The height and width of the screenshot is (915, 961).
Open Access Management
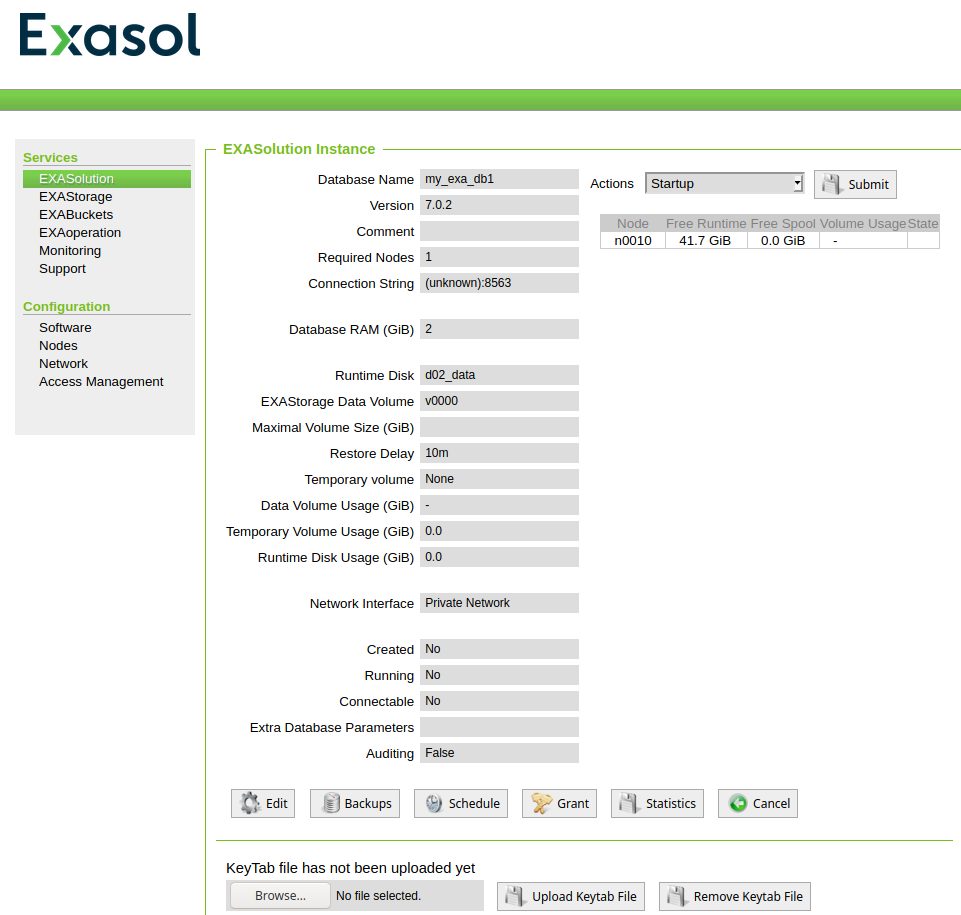101,381
